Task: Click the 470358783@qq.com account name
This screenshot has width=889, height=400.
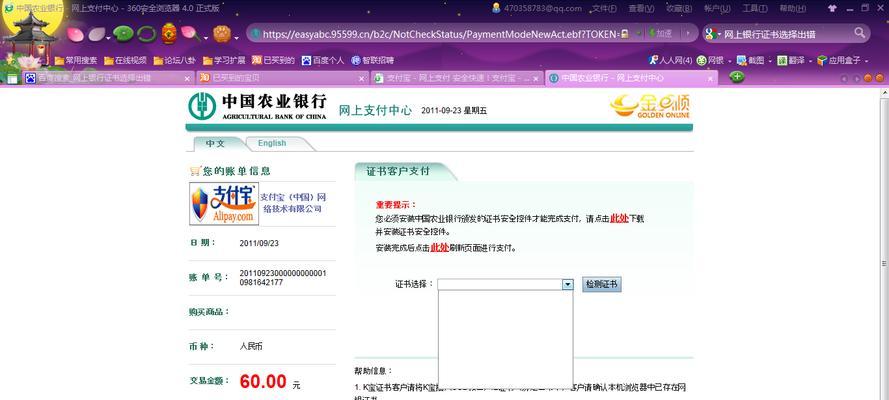Action: pyautogui.click(x=543, y=8)
